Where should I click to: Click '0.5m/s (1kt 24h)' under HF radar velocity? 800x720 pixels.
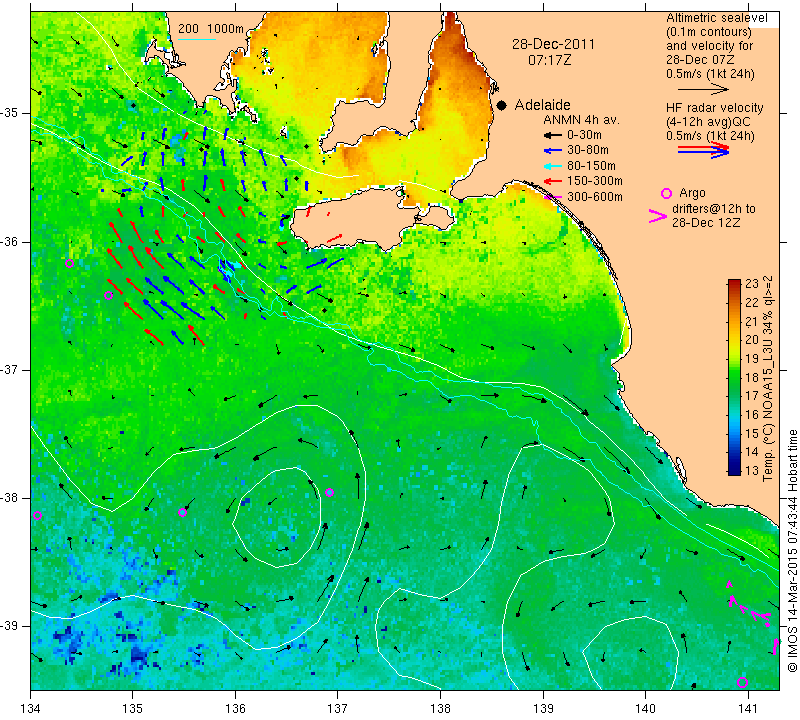(x=710, y=136)
